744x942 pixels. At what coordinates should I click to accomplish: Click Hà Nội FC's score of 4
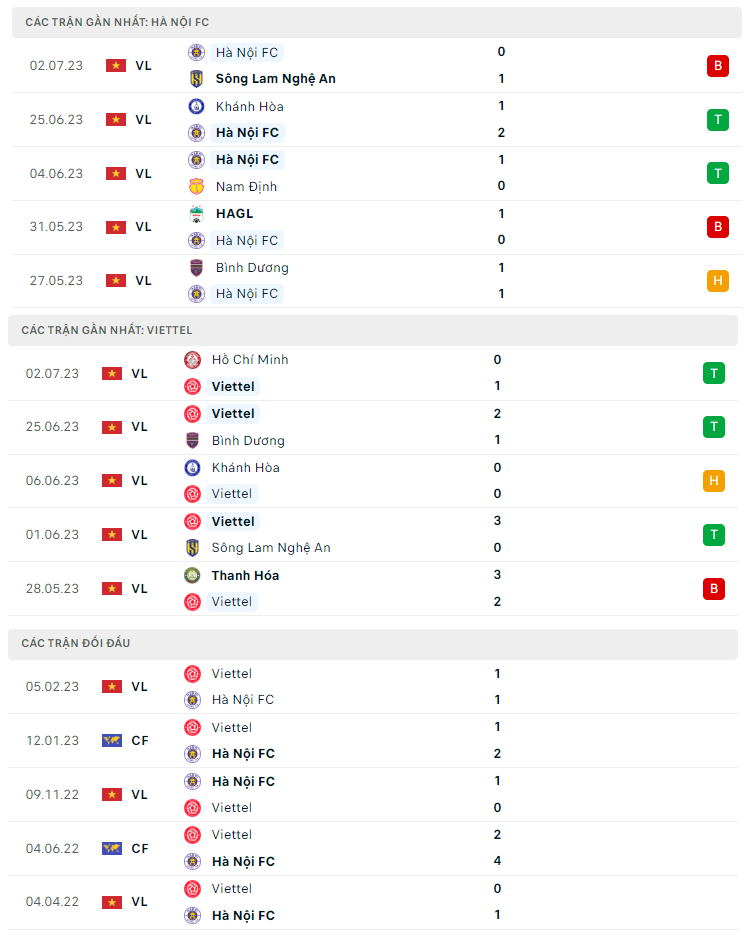tap(498, 861)
